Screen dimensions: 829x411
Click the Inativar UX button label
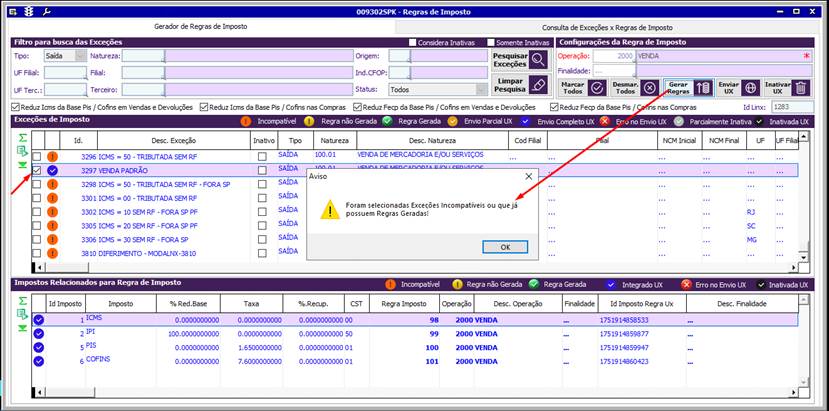pyautogui.click(x=778, y=88)
